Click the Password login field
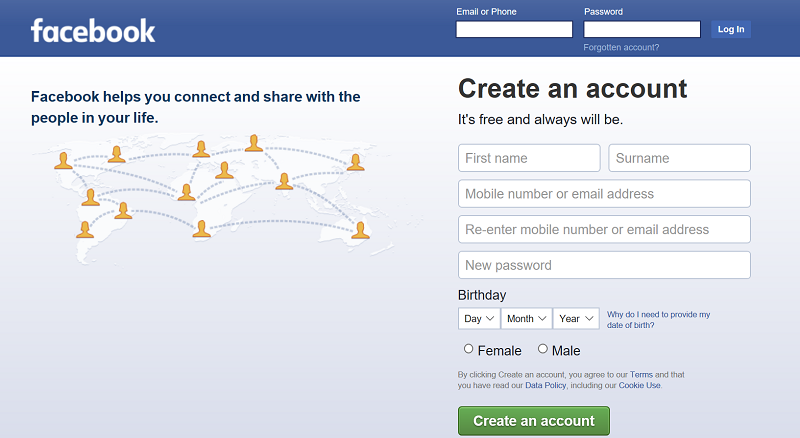The image size is (800, 438). [641, 29]
